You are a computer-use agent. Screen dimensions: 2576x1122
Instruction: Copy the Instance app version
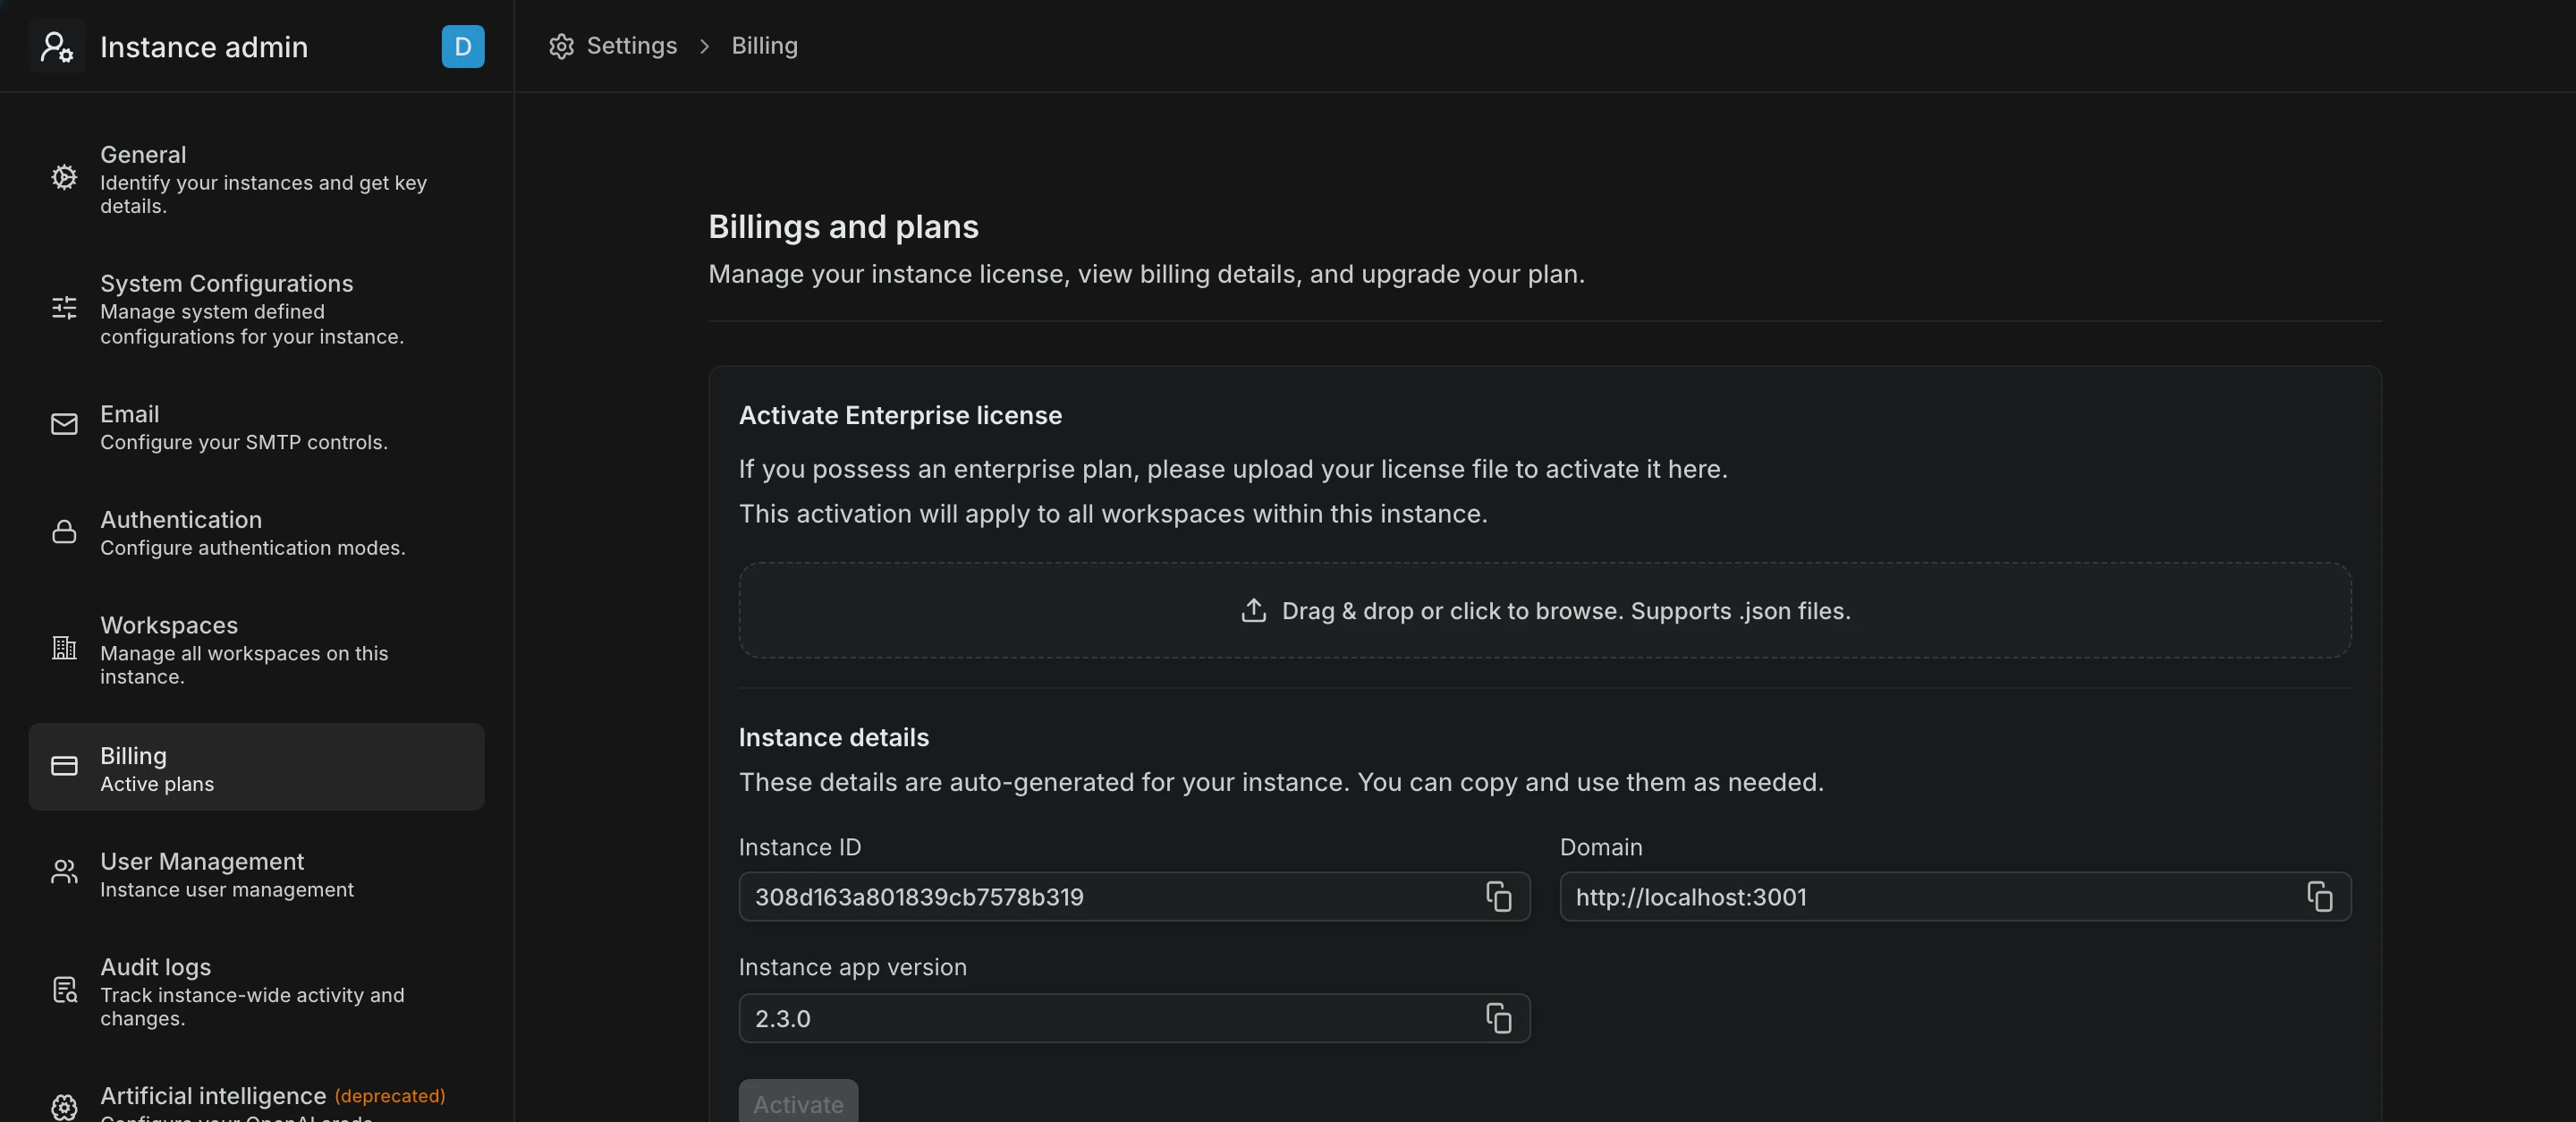(x=1498, y=1019)
